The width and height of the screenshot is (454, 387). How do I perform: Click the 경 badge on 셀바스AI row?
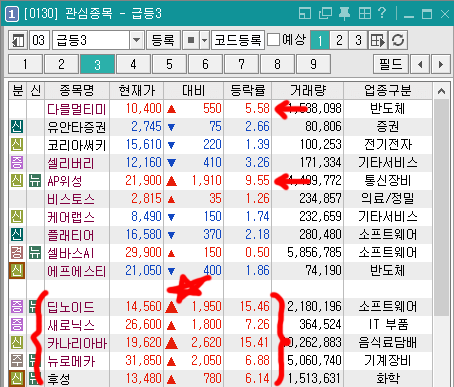[17, 253]
